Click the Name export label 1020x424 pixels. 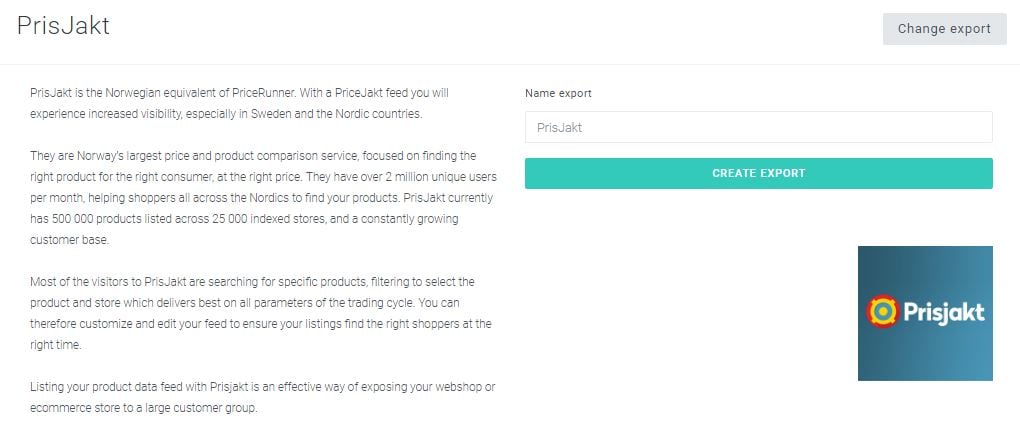click(x=558, y=93)
